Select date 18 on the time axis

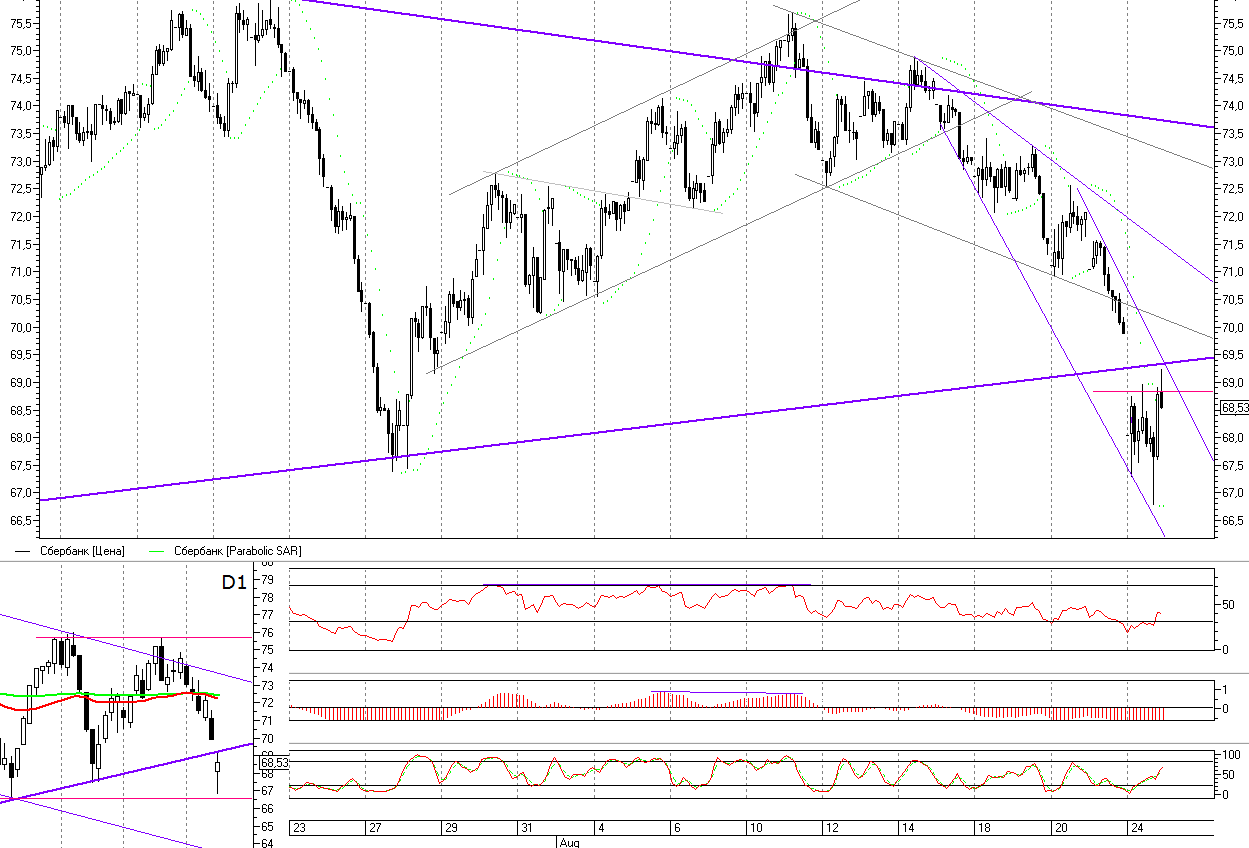[983, 828]
